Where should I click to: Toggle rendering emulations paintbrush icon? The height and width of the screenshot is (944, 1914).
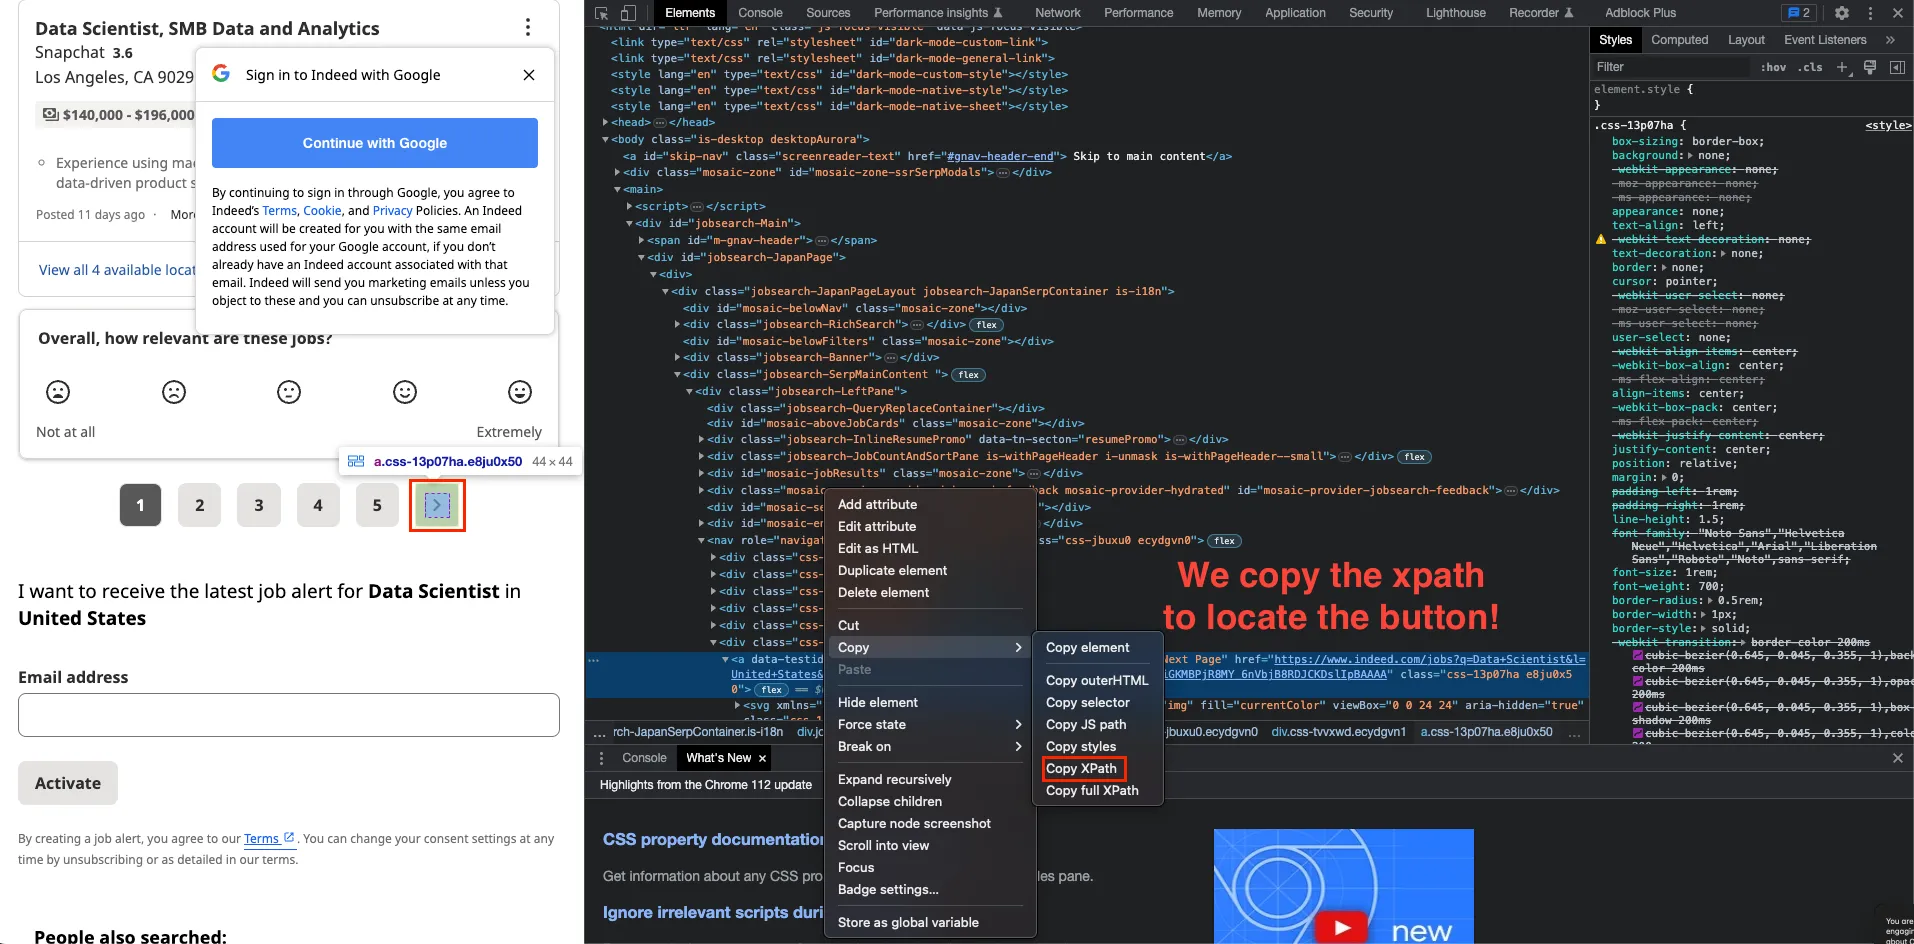[1870, 67]
